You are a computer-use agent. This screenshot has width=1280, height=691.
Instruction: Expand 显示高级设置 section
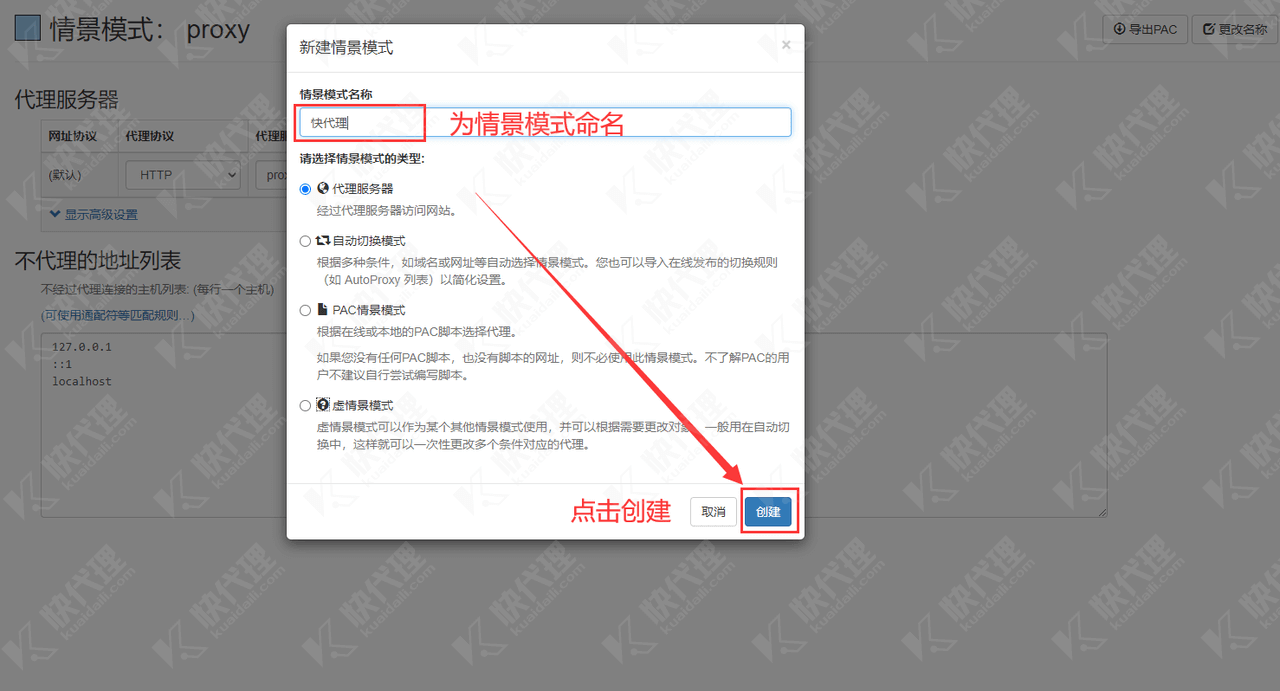tap(94, 214)
